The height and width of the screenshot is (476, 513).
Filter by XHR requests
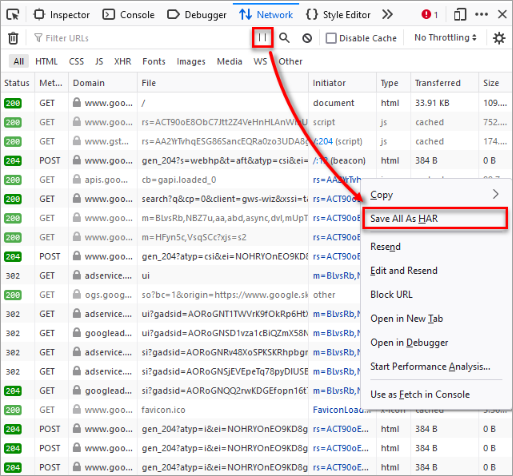tap(122, 61)
